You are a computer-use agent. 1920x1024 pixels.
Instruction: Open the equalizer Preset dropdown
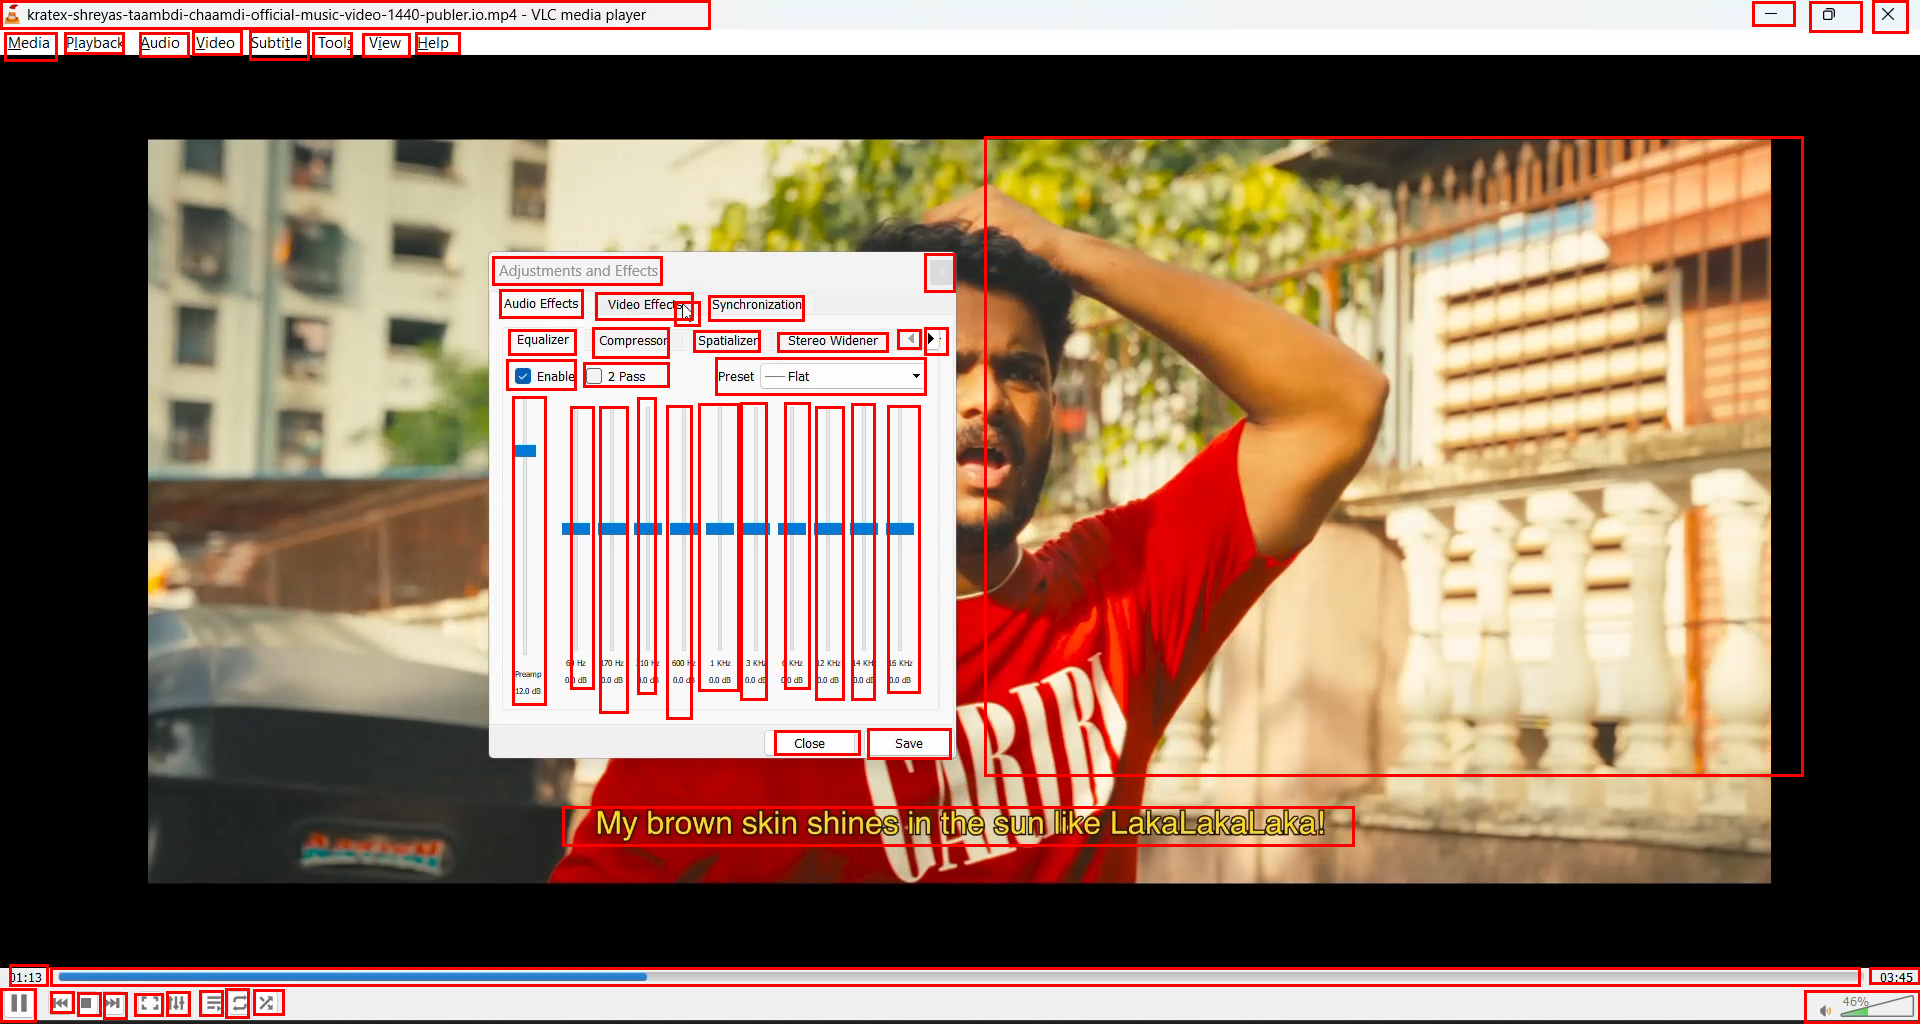(x=842, y=376)
